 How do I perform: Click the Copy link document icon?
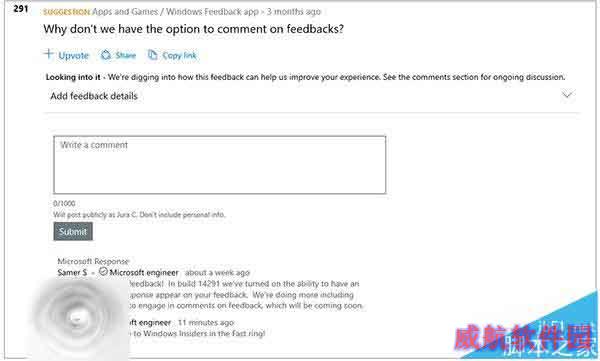152,55
